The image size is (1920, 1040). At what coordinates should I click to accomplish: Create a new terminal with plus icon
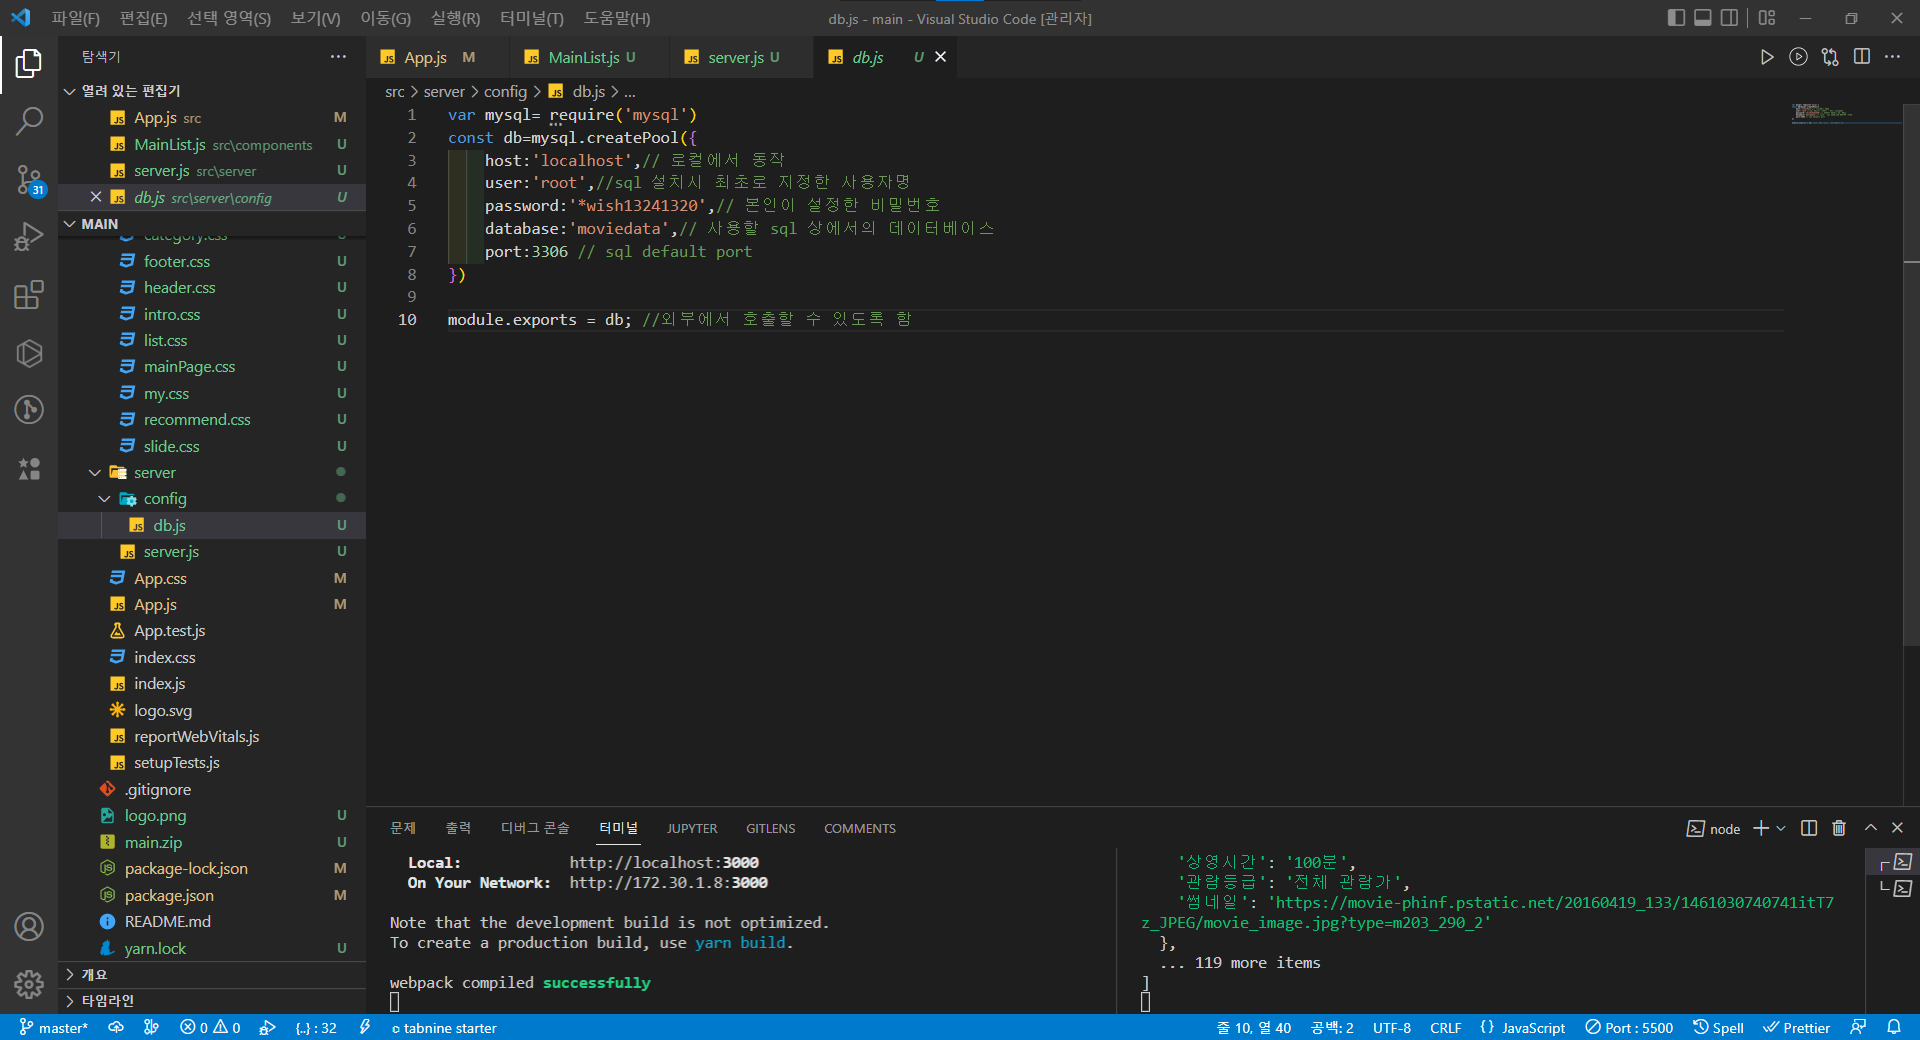tap(1761, 828)
